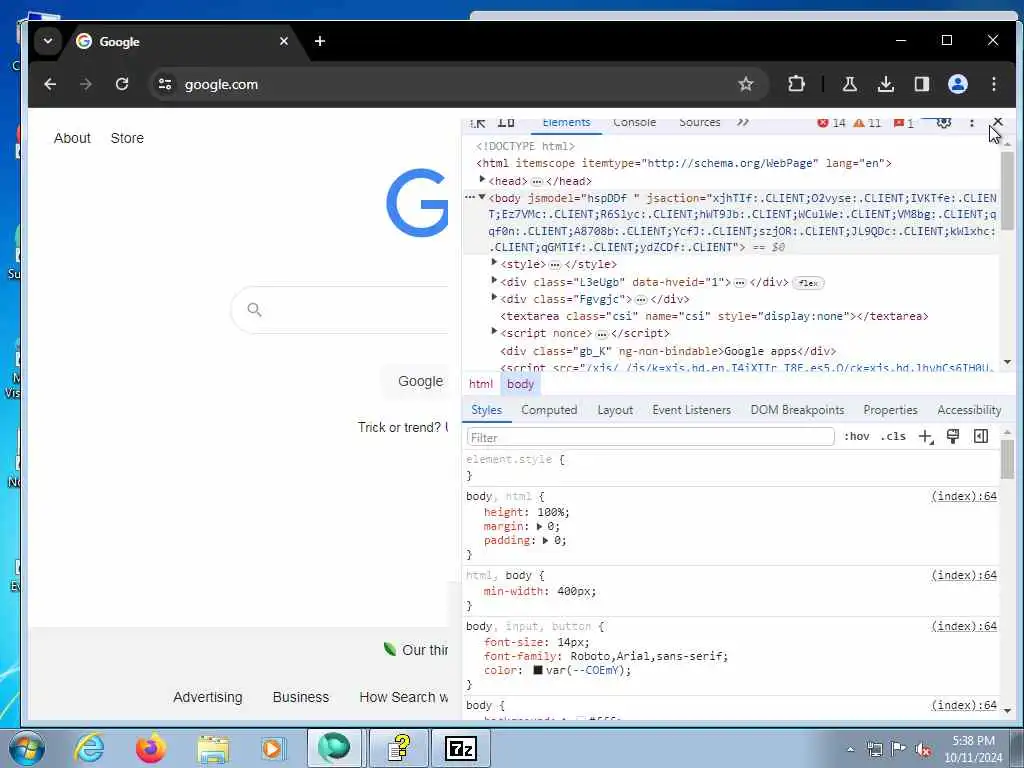
Task: Expand the script nonce node
Action: click(x=494, y=332)
